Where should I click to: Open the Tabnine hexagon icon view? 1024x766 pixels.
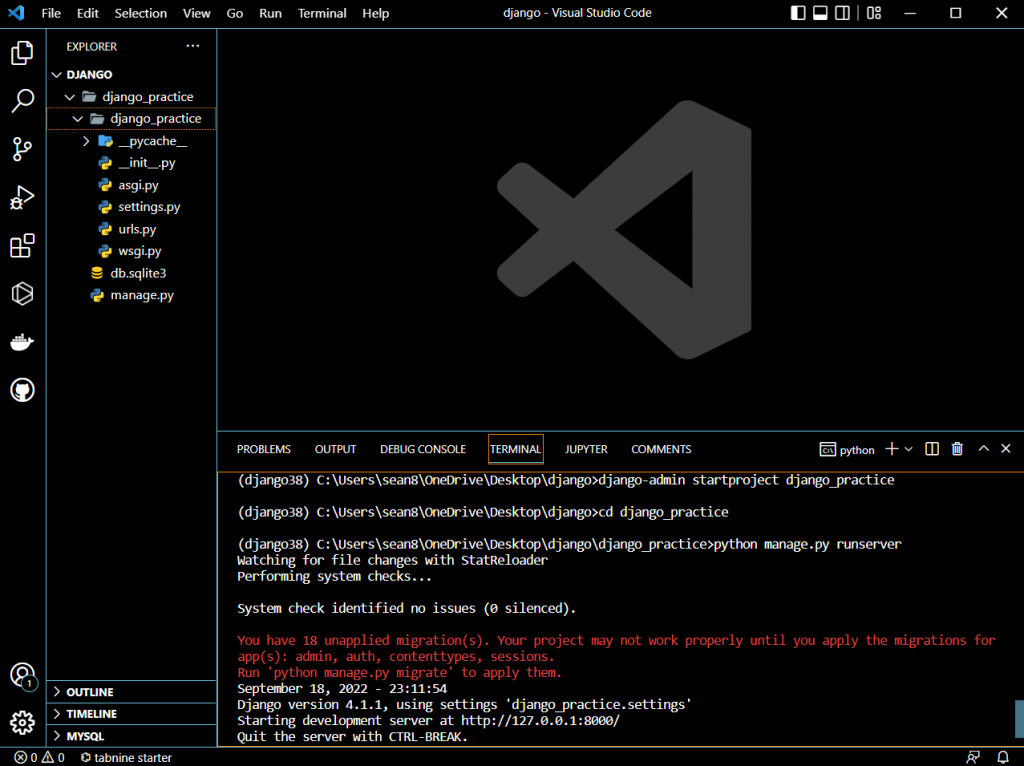pyautogui.click(x=22, y=294)
